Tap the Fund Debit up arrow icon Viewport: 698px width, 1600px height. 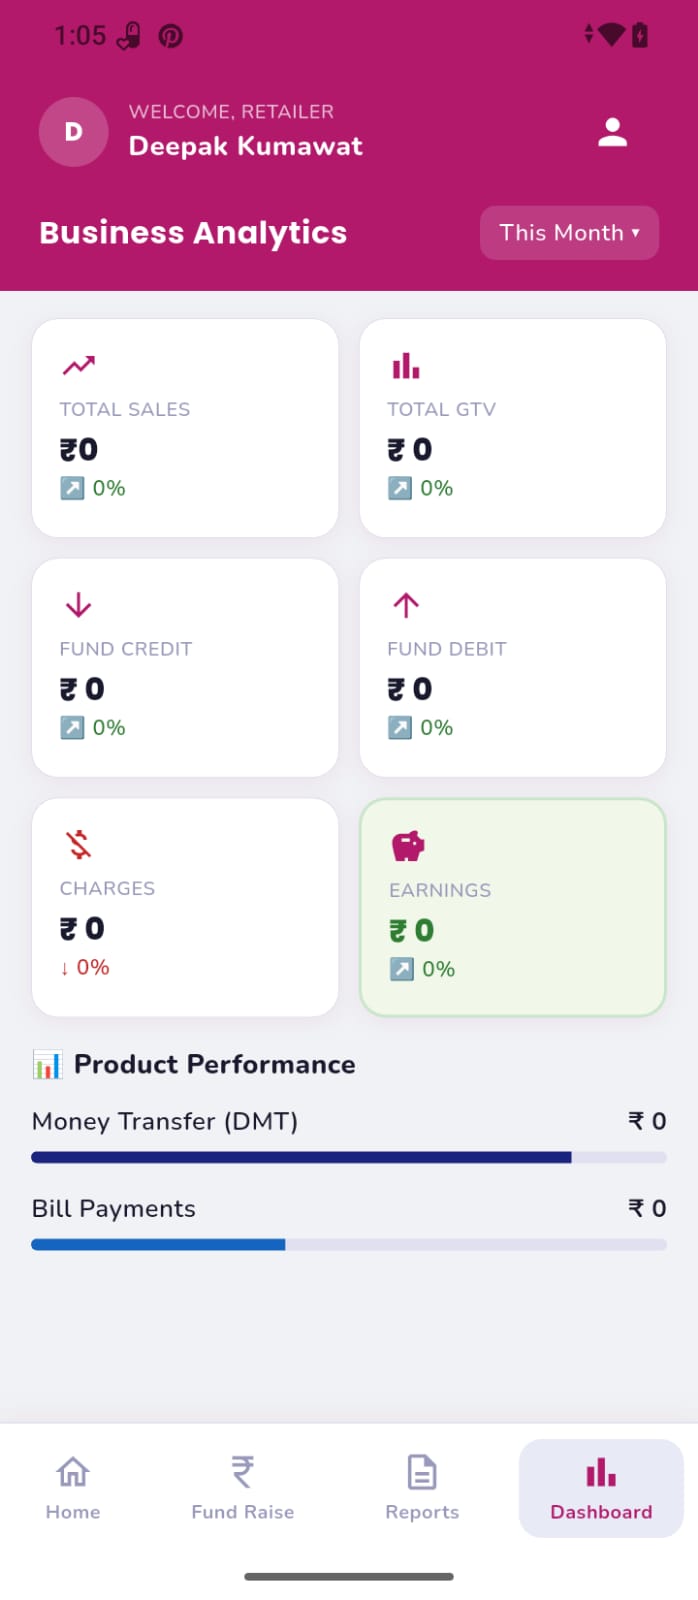[406, 605]
